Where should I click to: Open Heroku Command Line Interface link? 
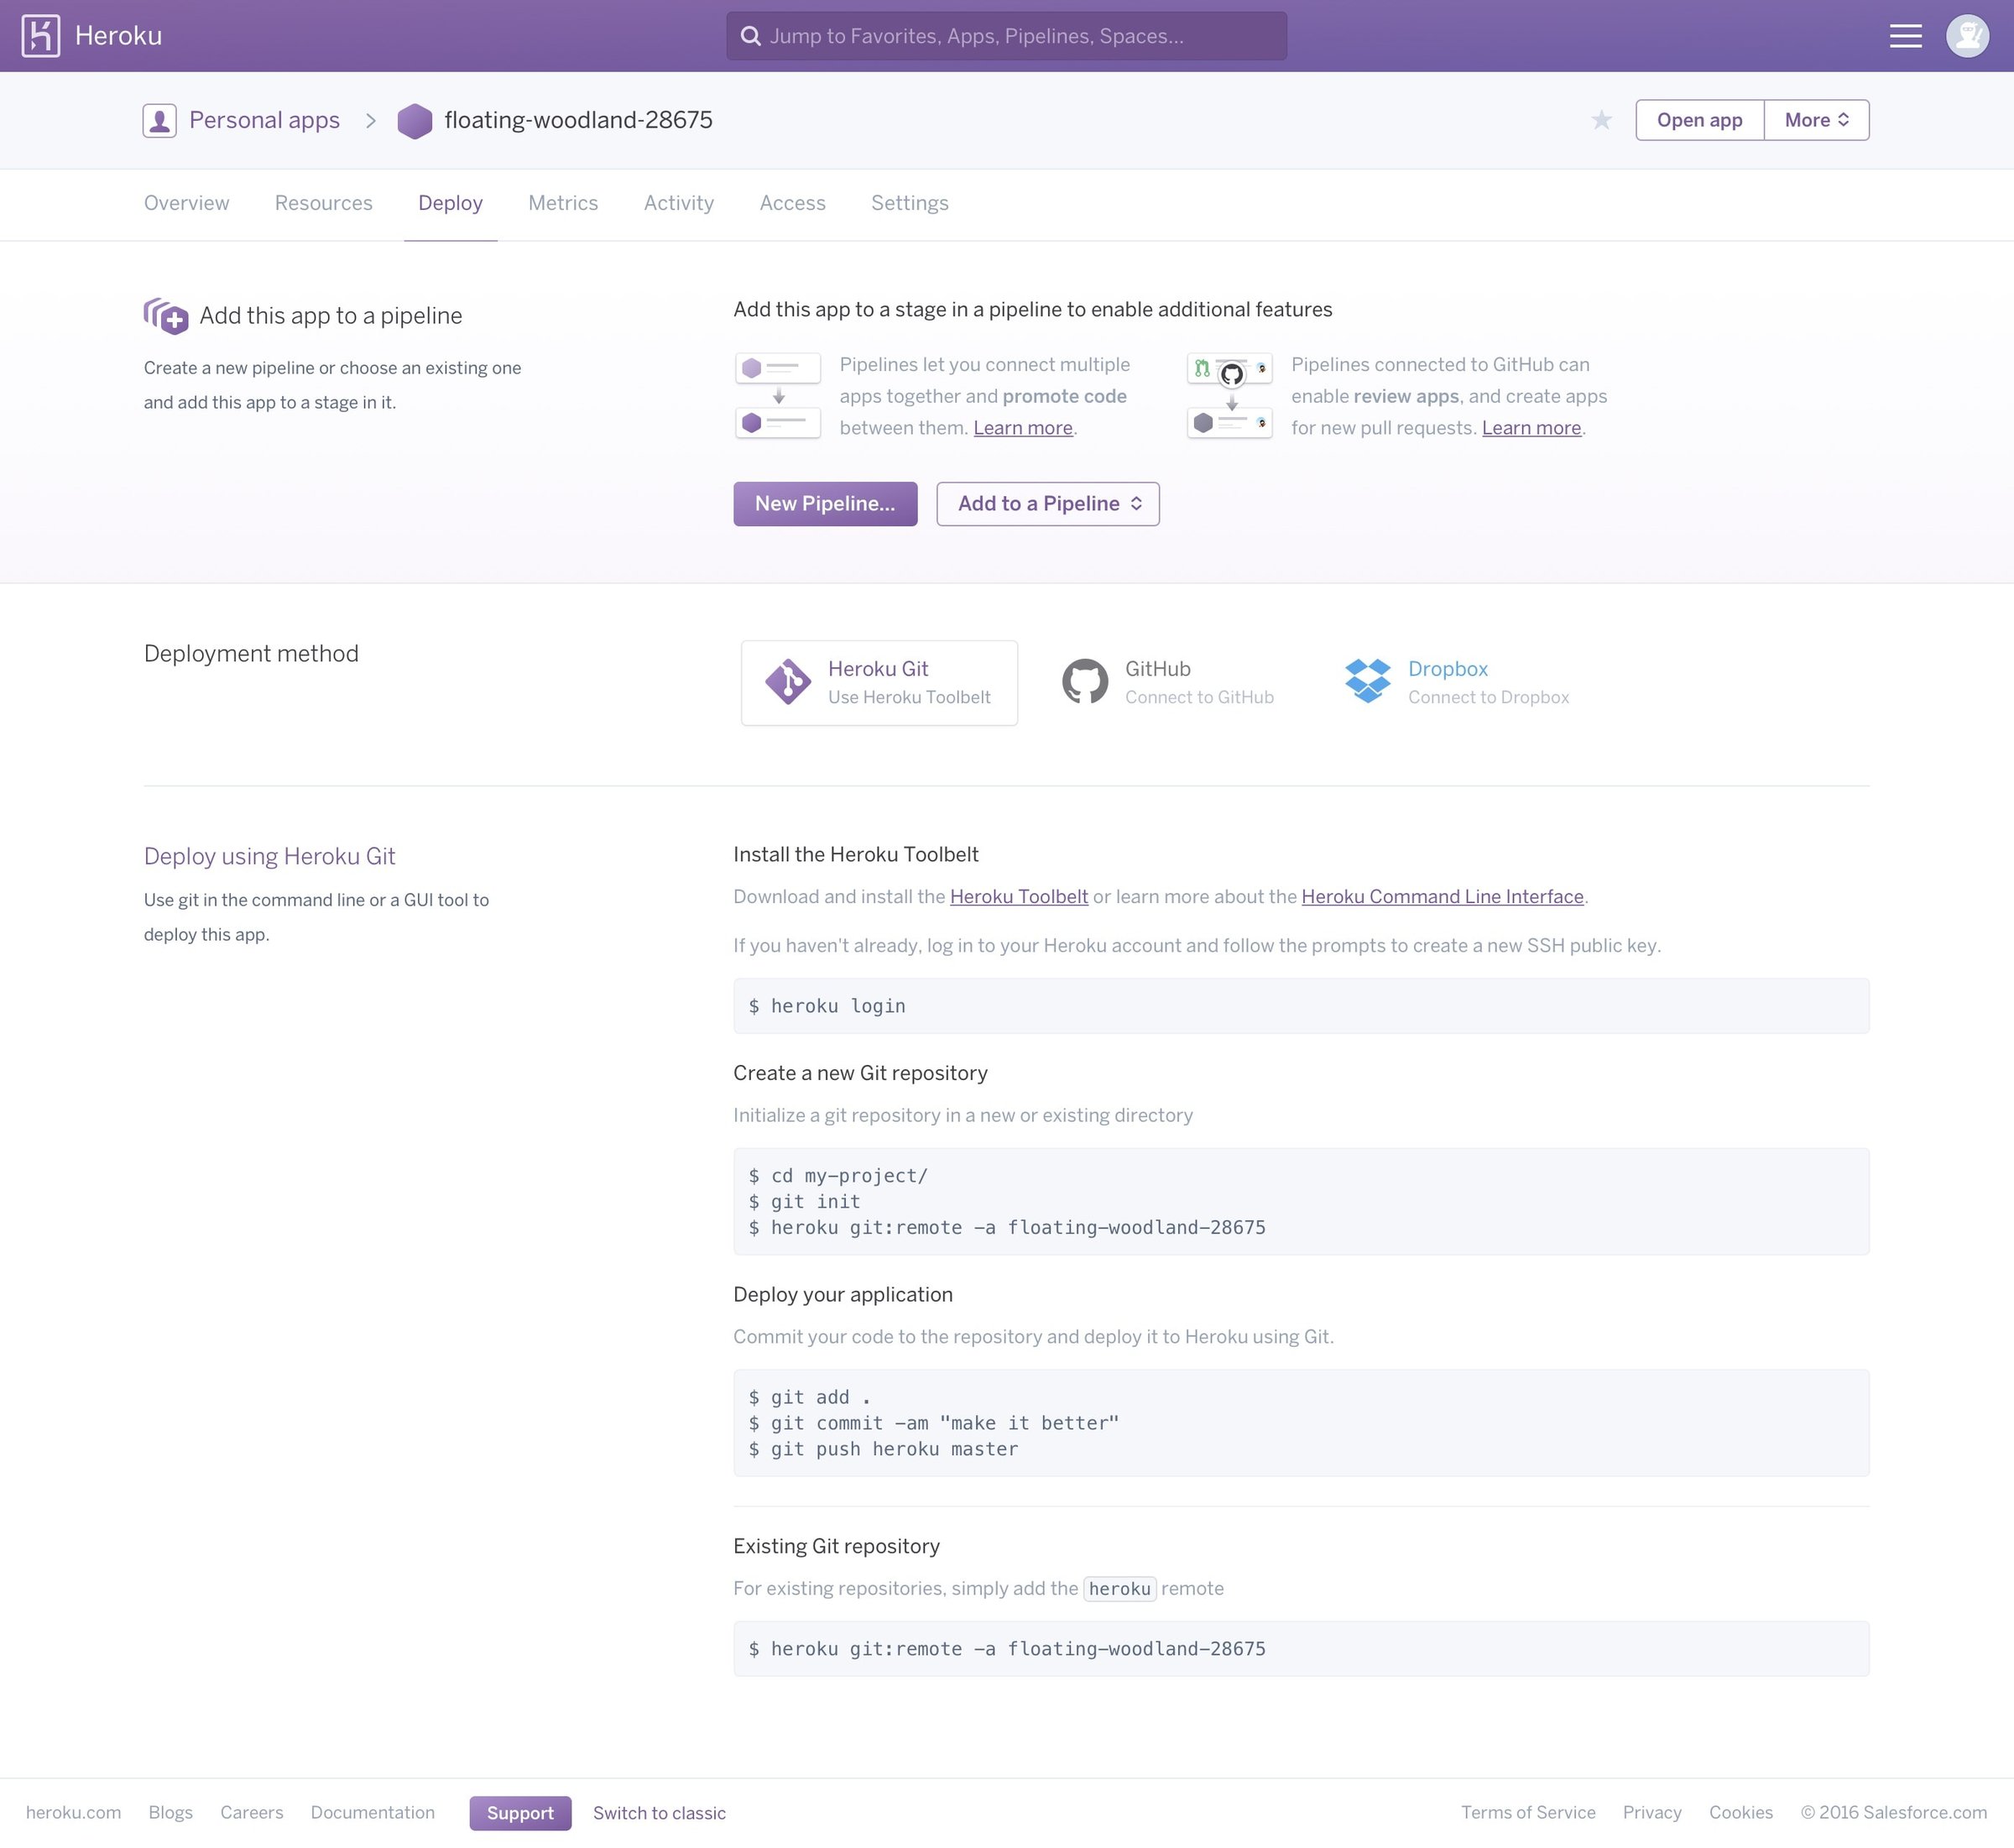click(1442, 897)
